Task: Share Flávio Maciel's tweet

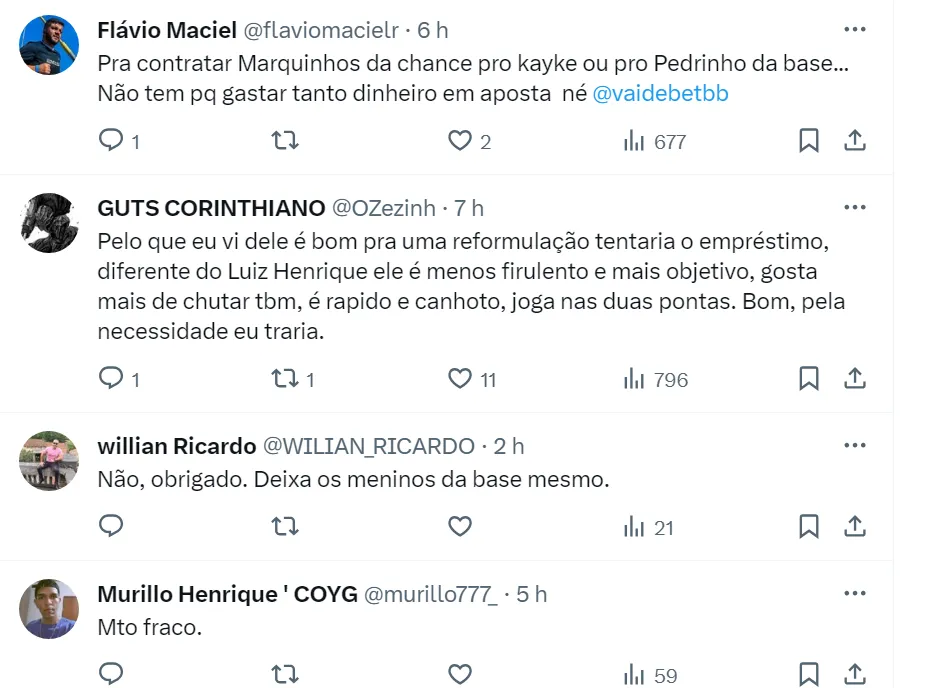Action: pyautogui.click(x=855, y=141)
